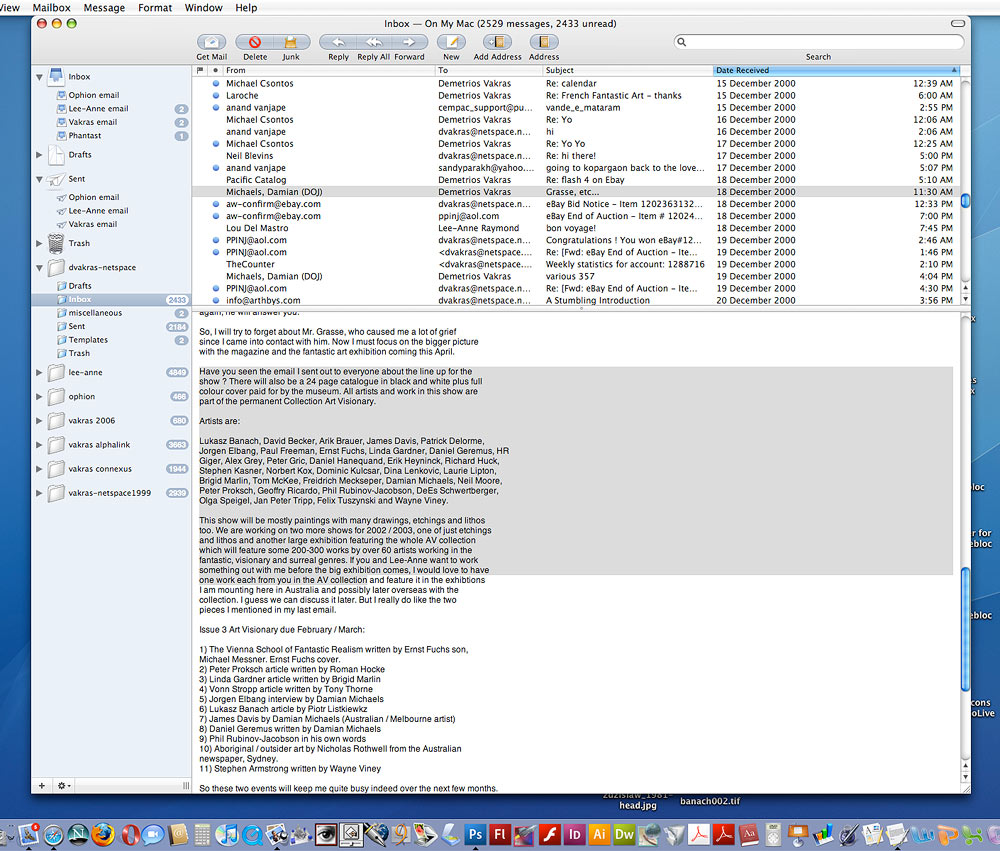
Task: Open the Address book toolbar icon
Action: (544, 42)
